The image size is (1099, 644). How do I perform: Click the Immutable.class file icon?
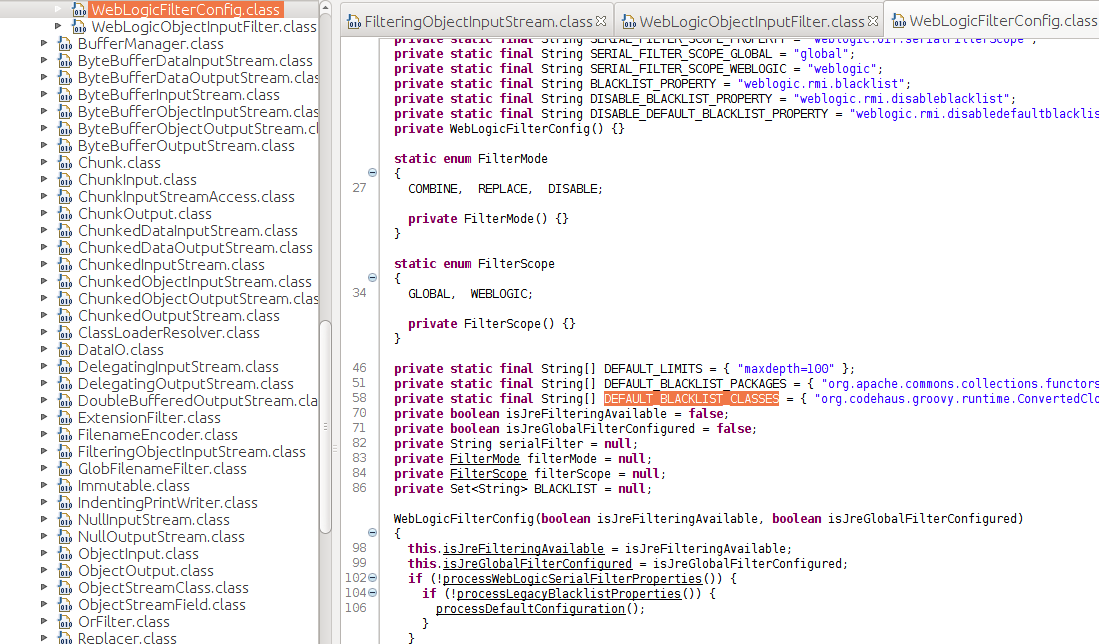click(x=65, y=486)
